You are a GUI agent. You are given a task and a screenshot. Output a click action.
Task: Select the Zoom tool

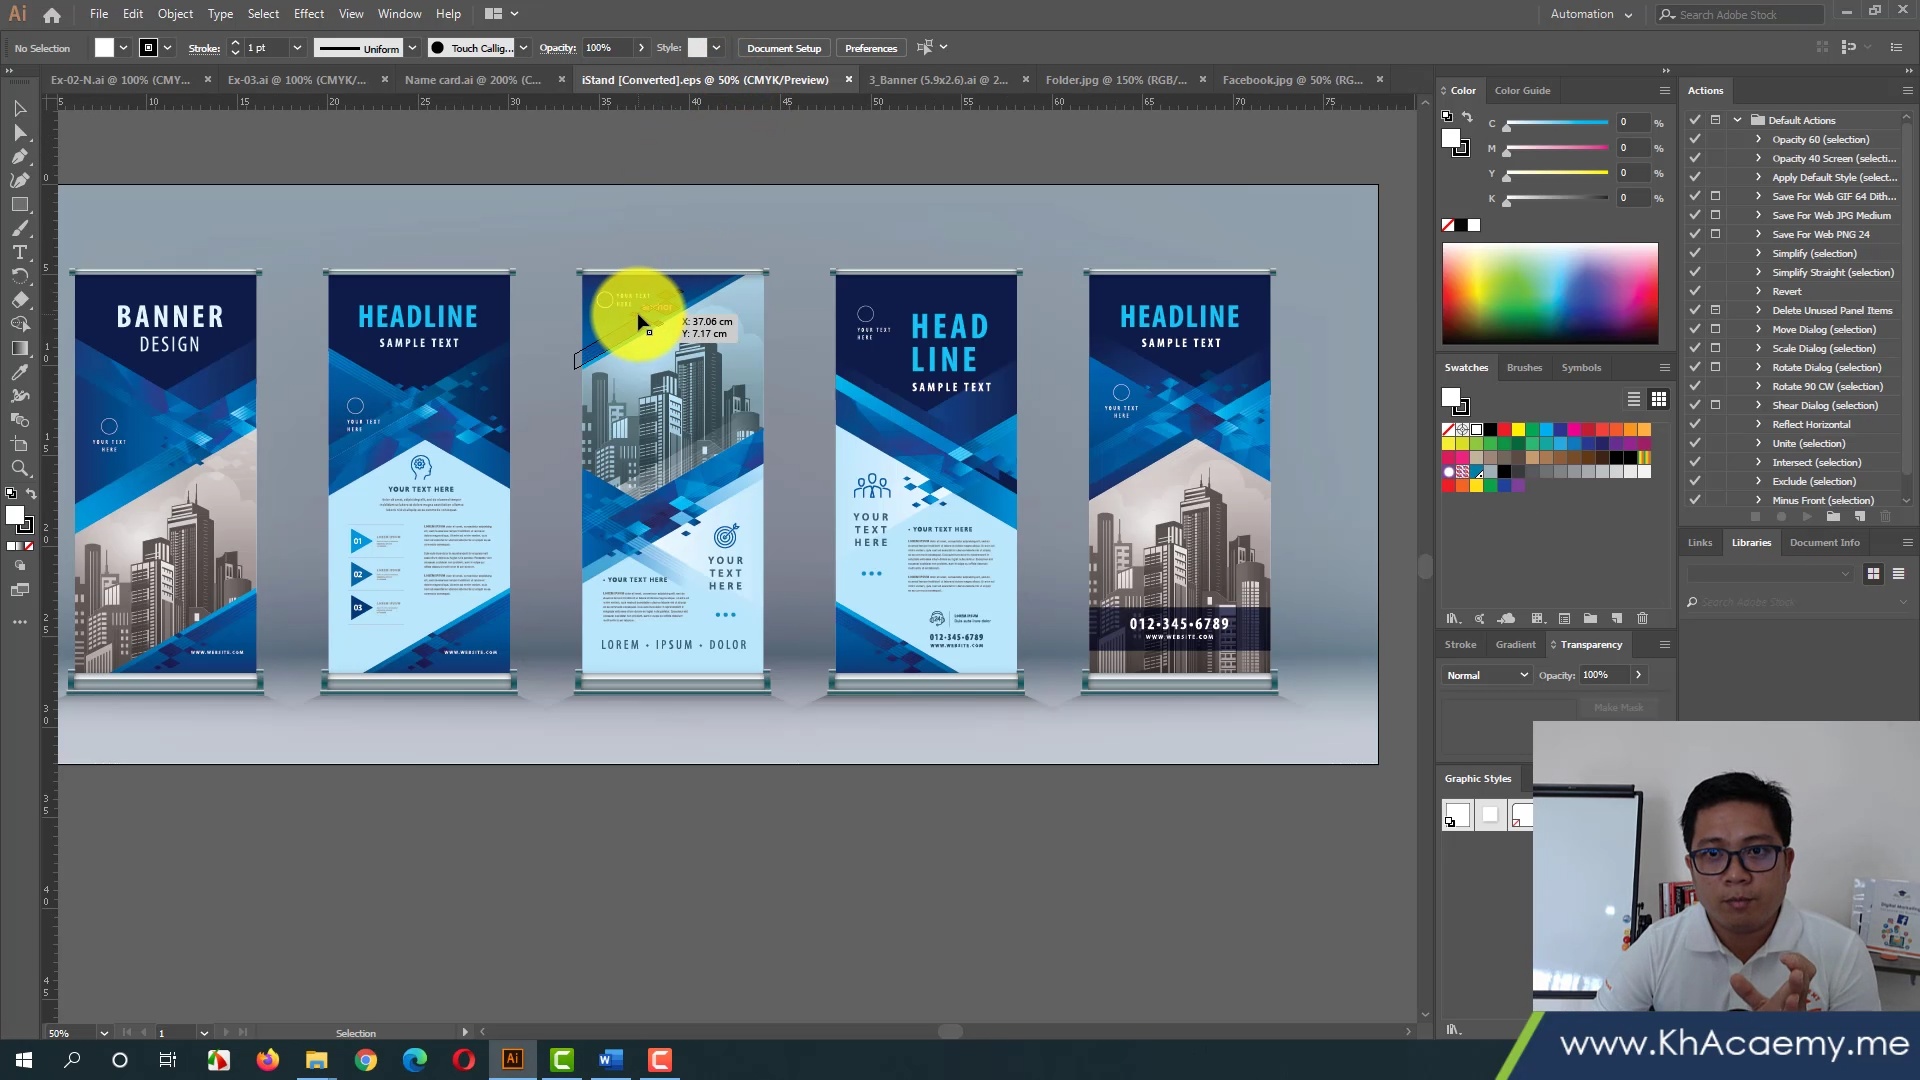point(20,468)
